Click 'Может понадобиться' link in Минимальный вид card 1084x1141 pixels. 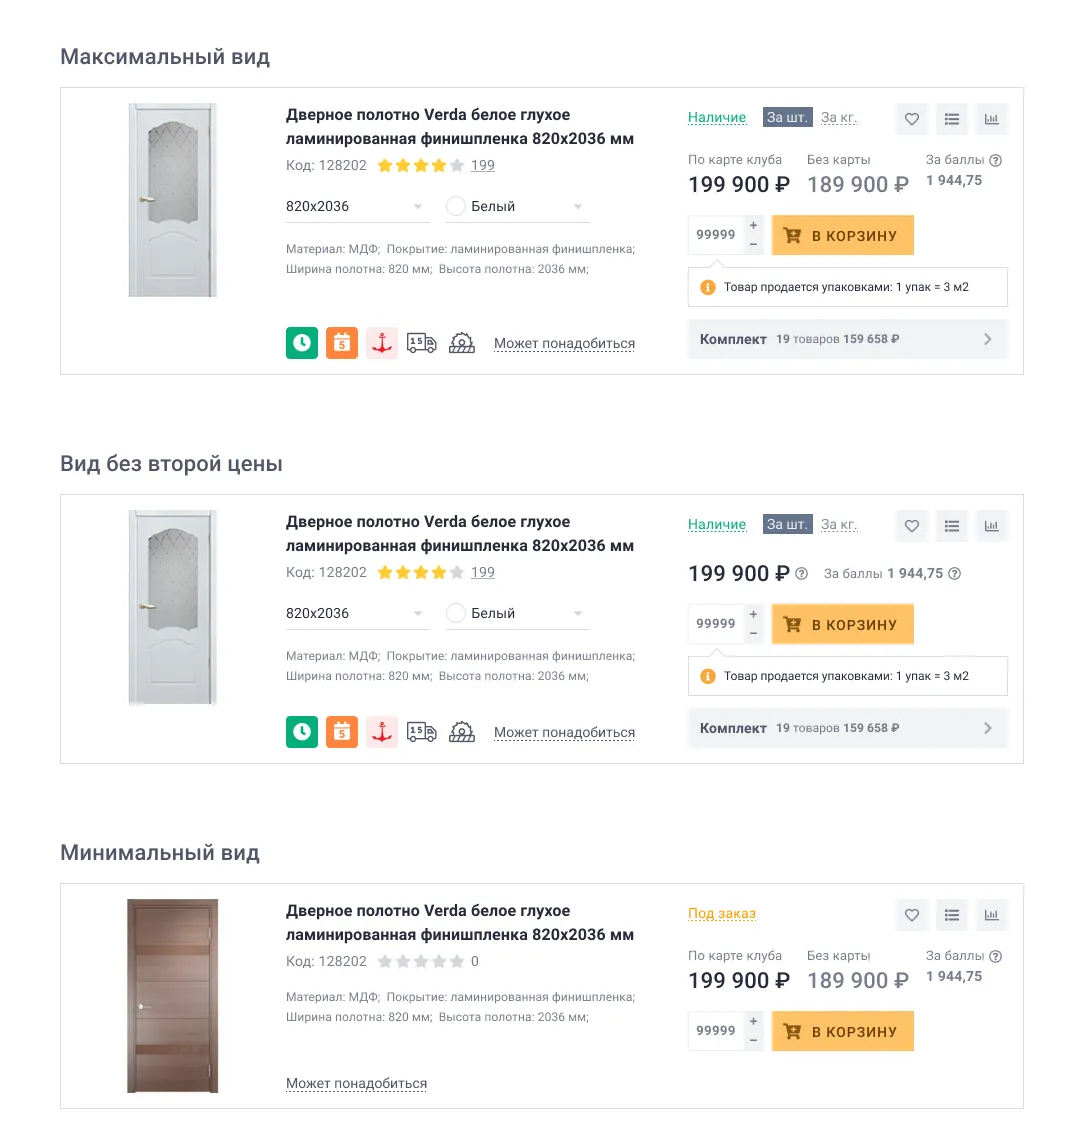(356, 1084)
